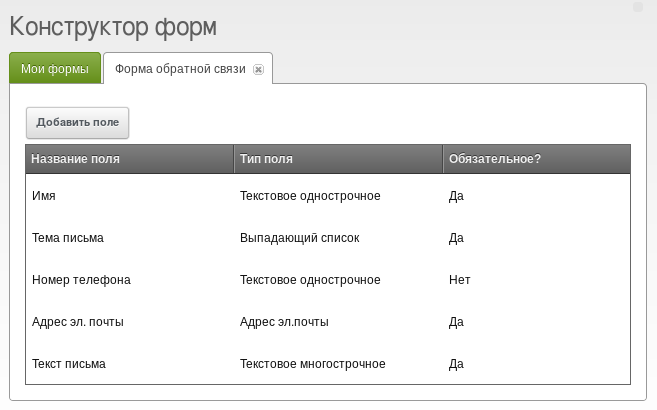Select the Форма обратной связи tab
Viewport: 657px width, 410px height.
click(181, 69)
